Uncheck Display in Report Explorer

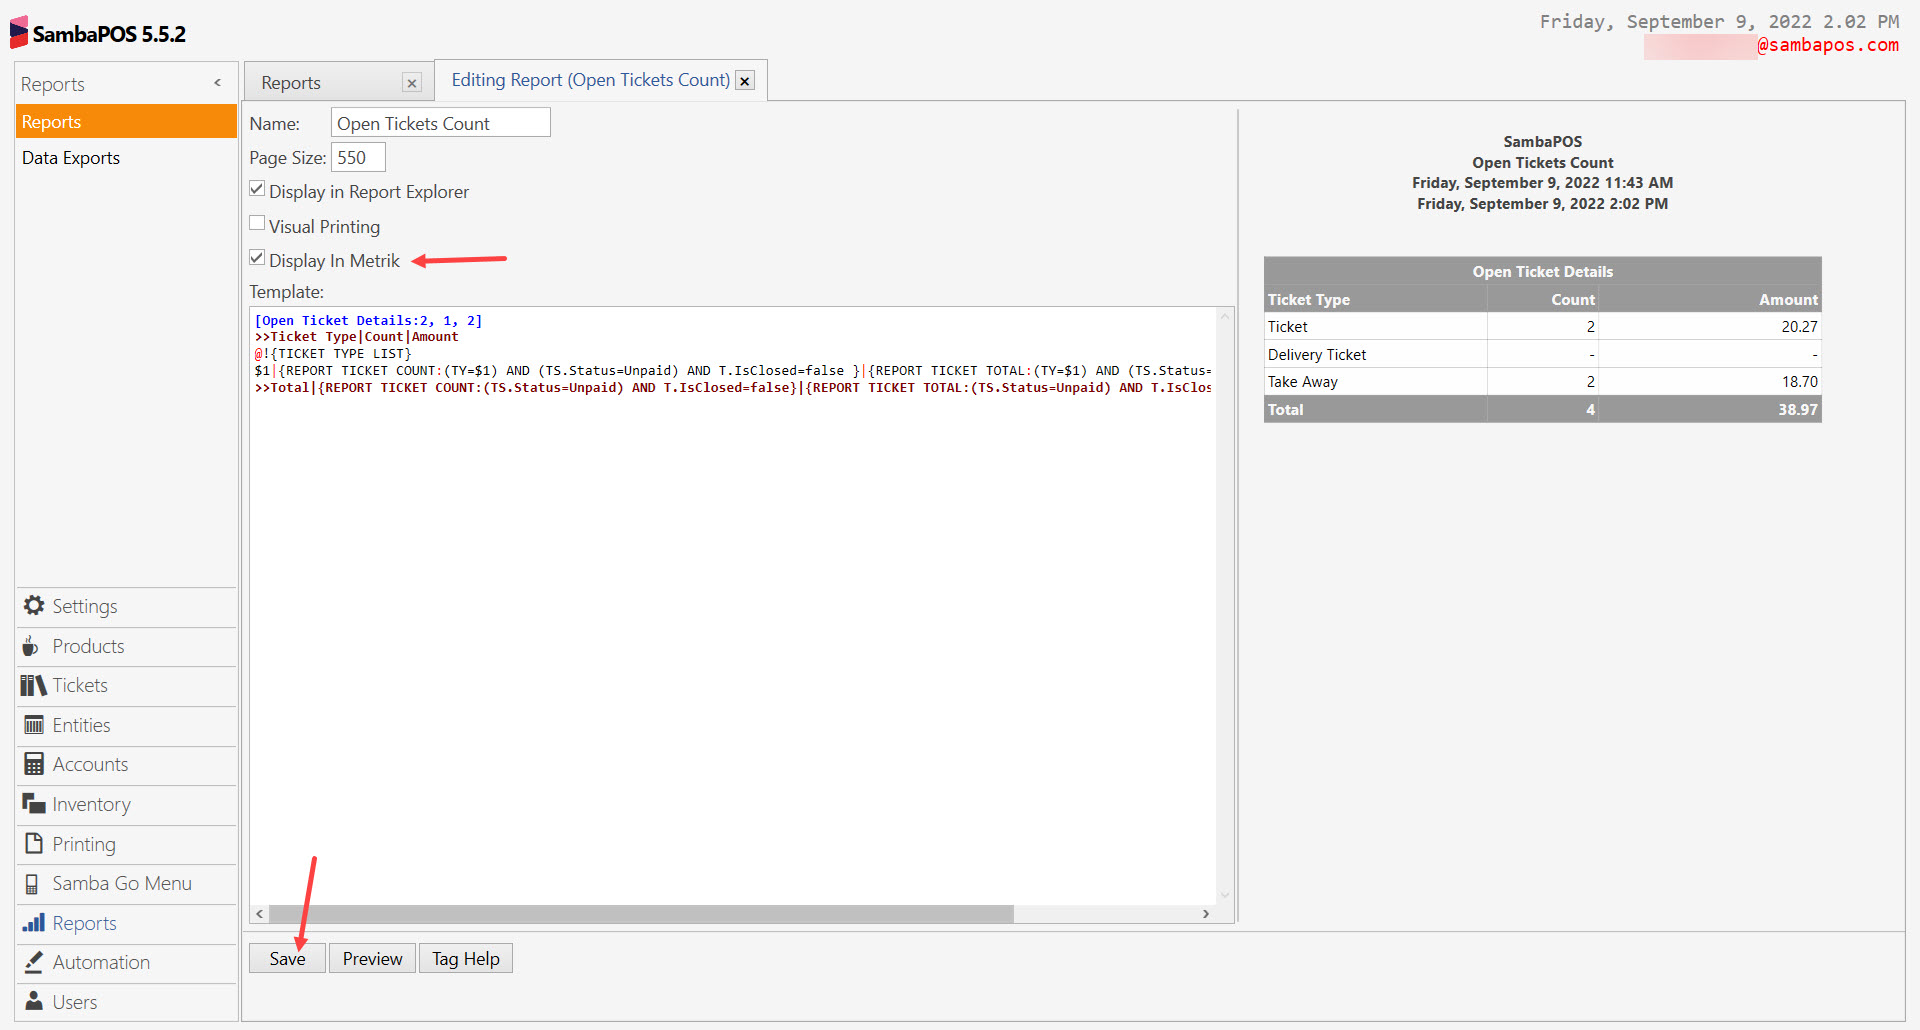[257, 188]
